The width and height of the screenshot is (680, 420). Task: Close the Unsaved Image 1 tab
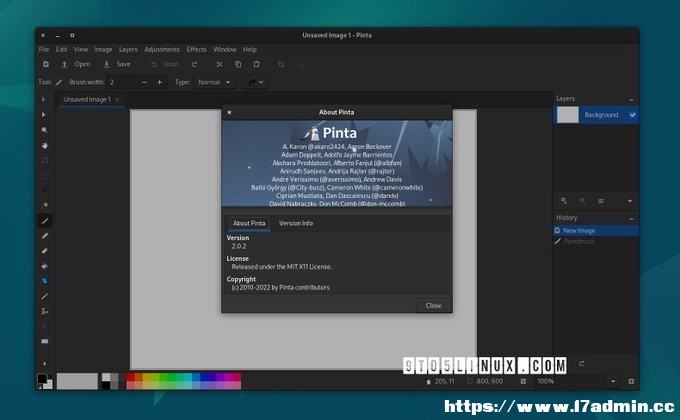coord(117,99)
